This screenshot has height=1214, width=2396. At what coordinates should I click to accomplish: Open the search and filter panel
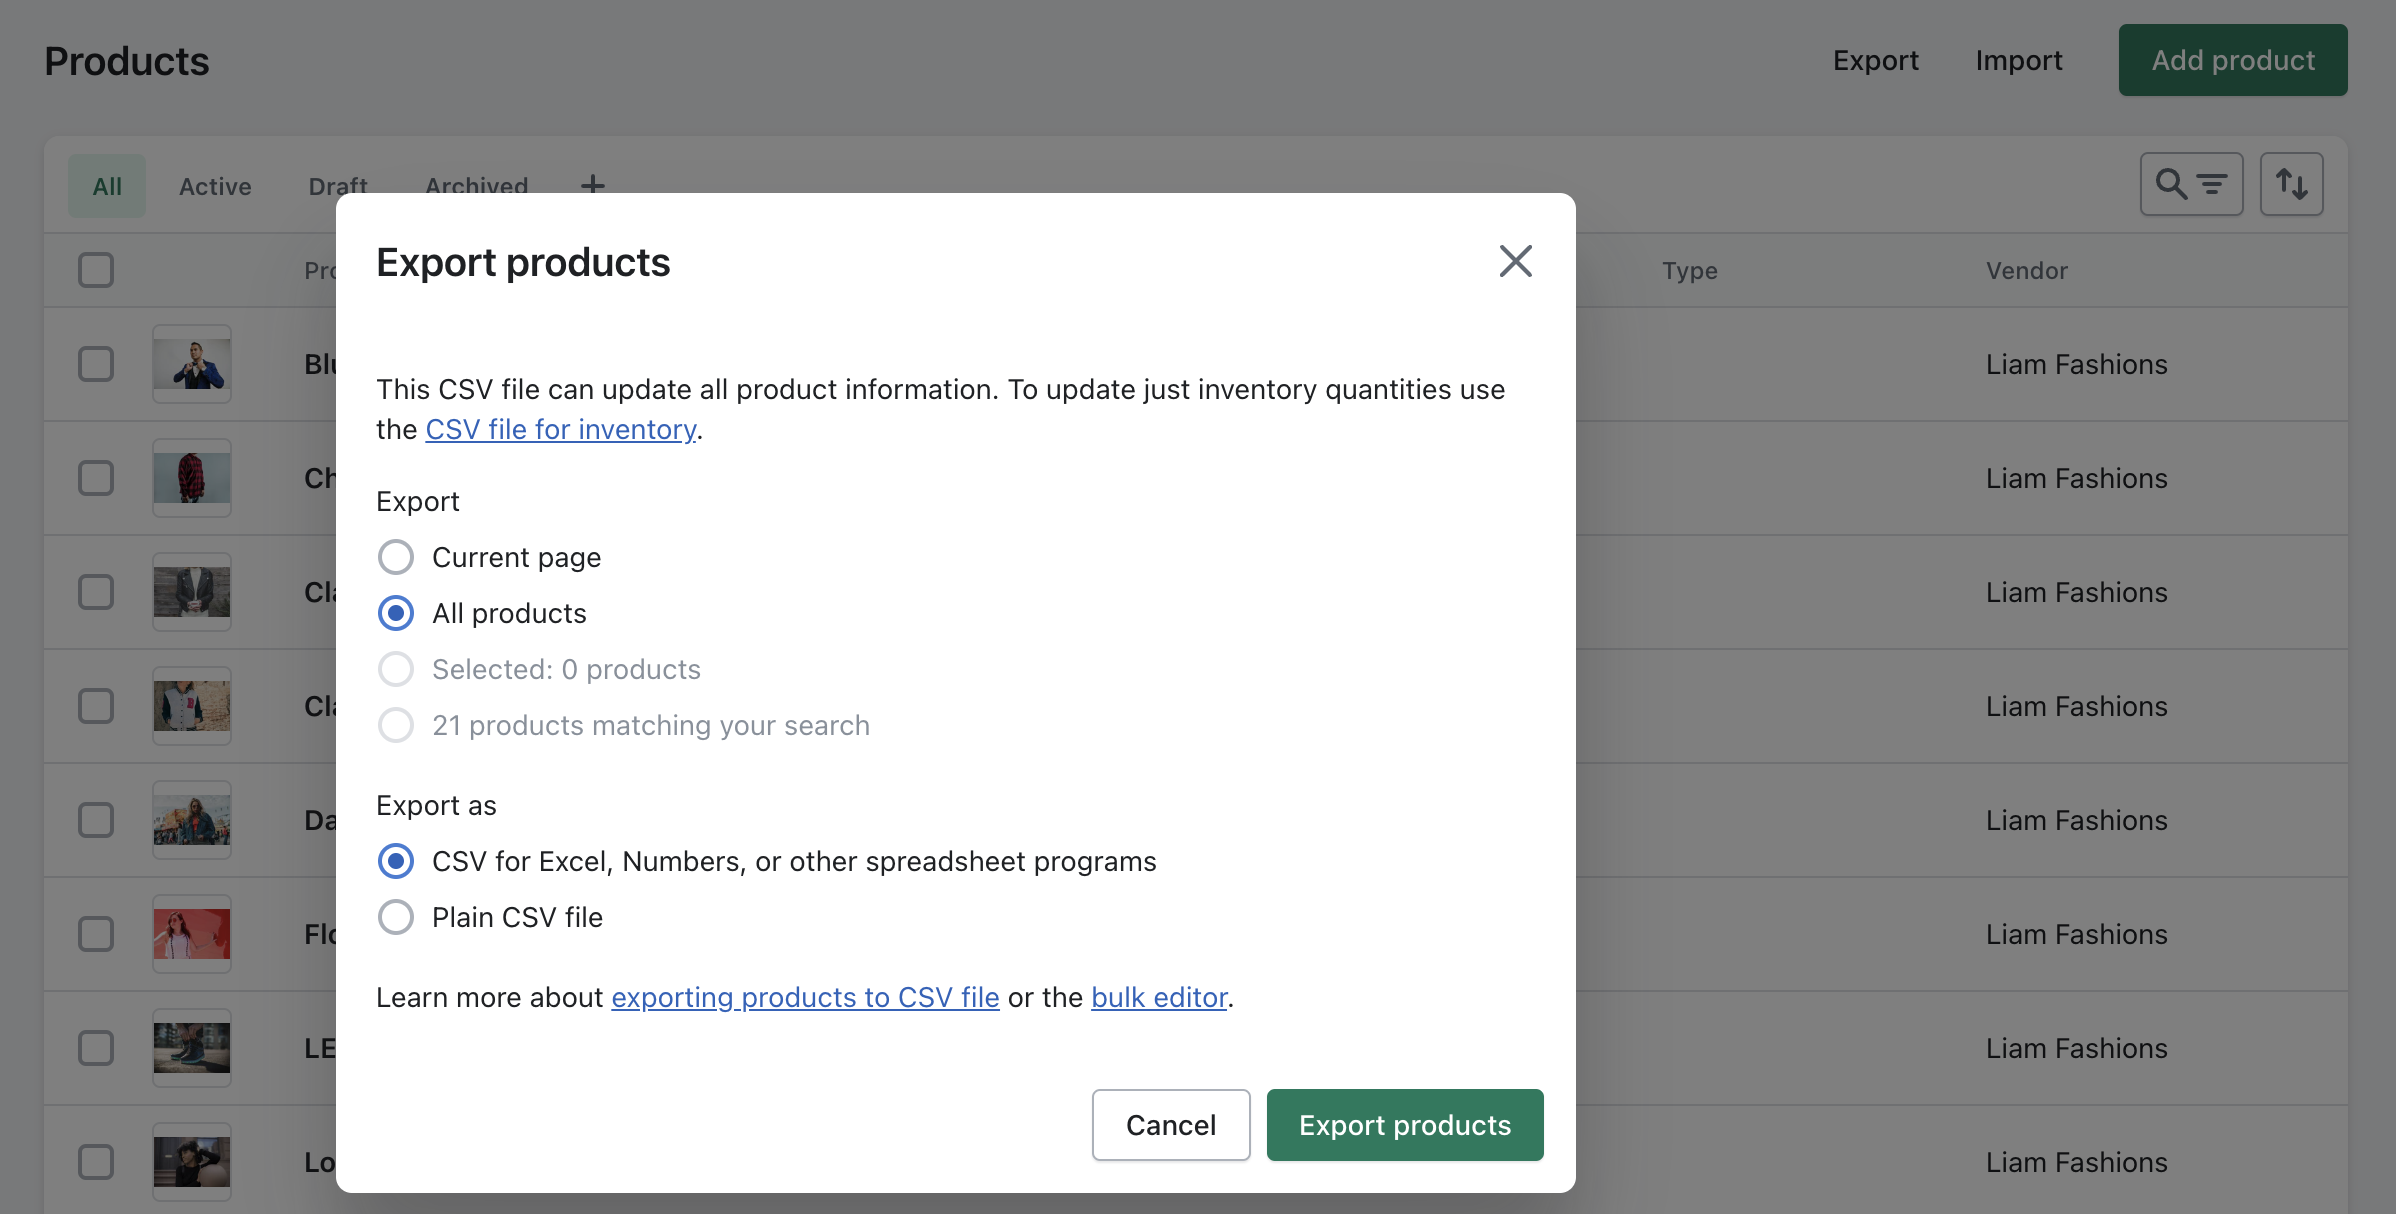tap(2191, 184)
